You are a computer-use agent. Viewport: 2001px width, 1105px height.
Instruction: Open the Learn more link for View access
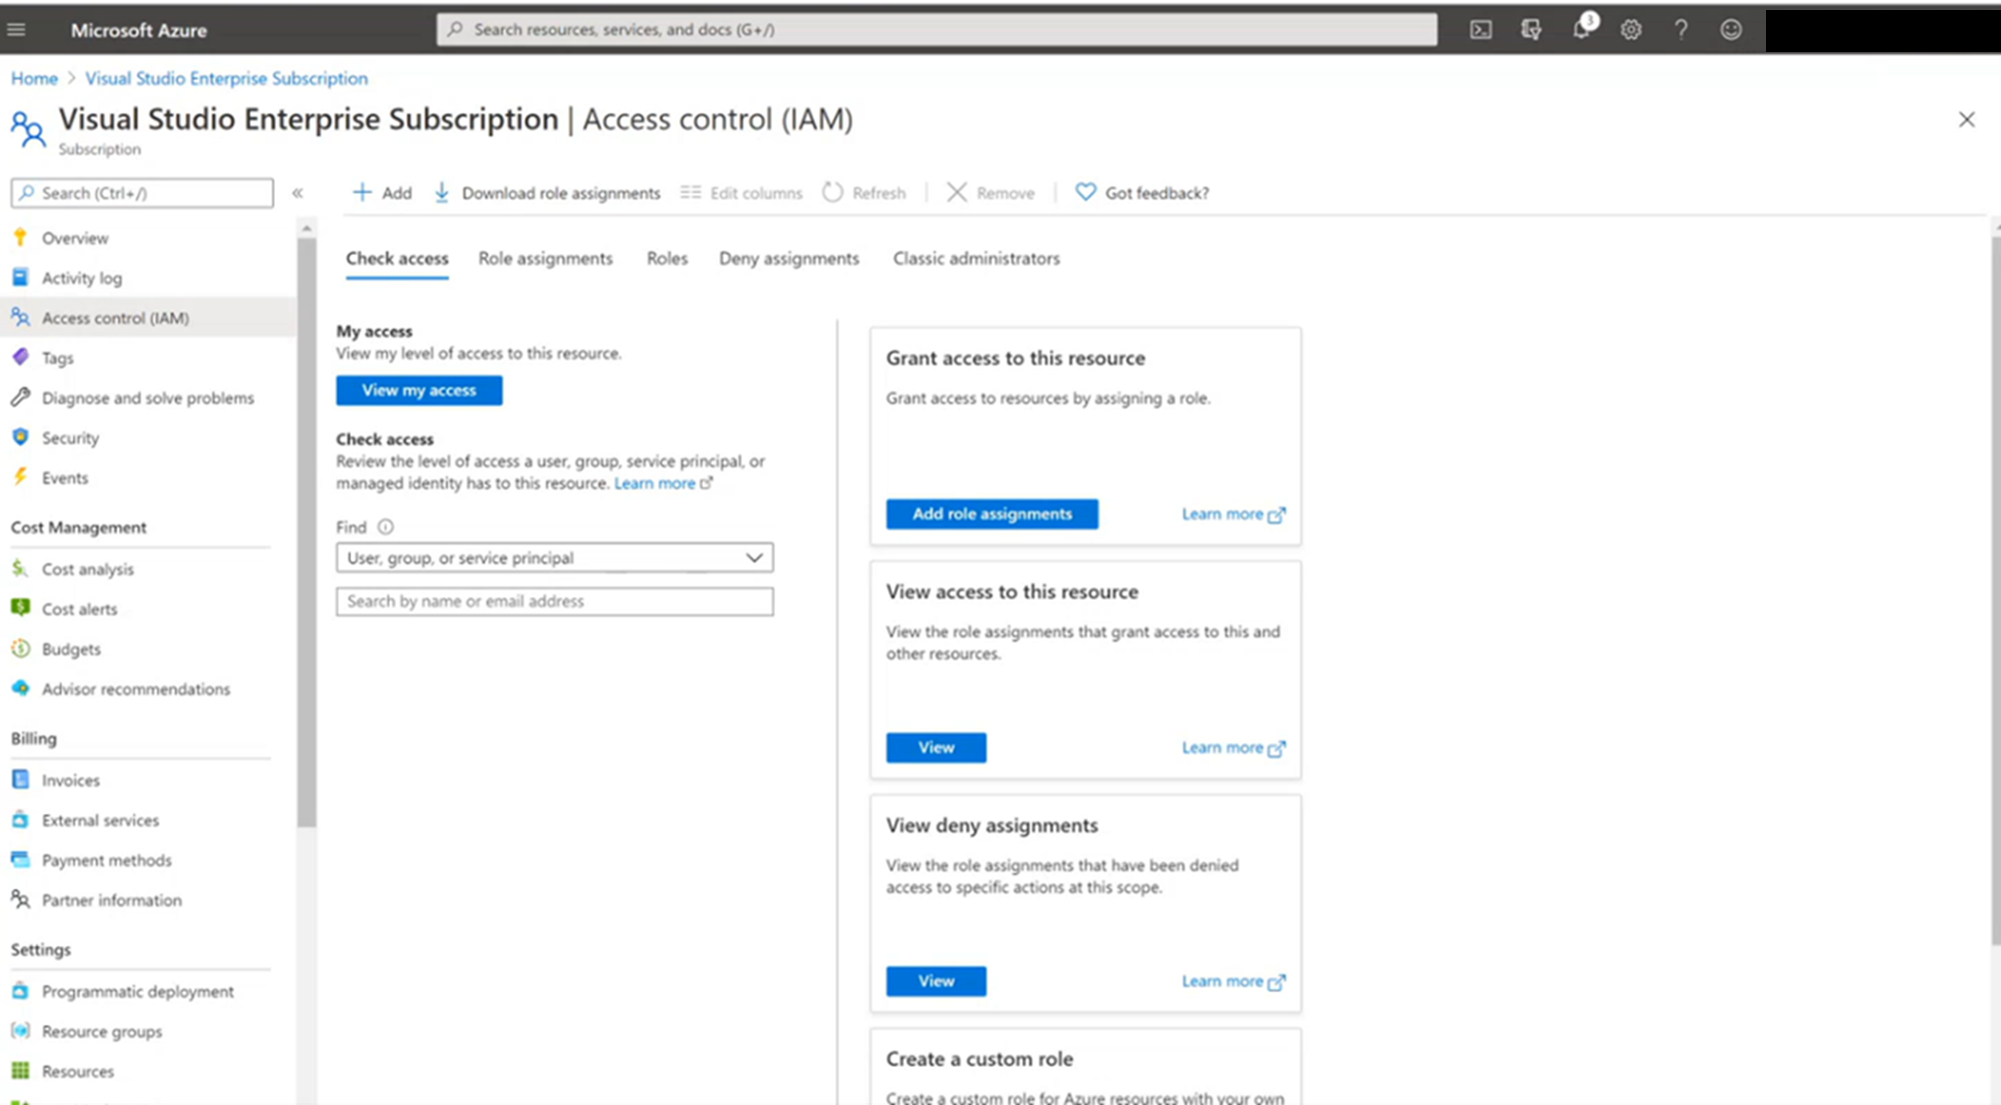pos(1232,746)
